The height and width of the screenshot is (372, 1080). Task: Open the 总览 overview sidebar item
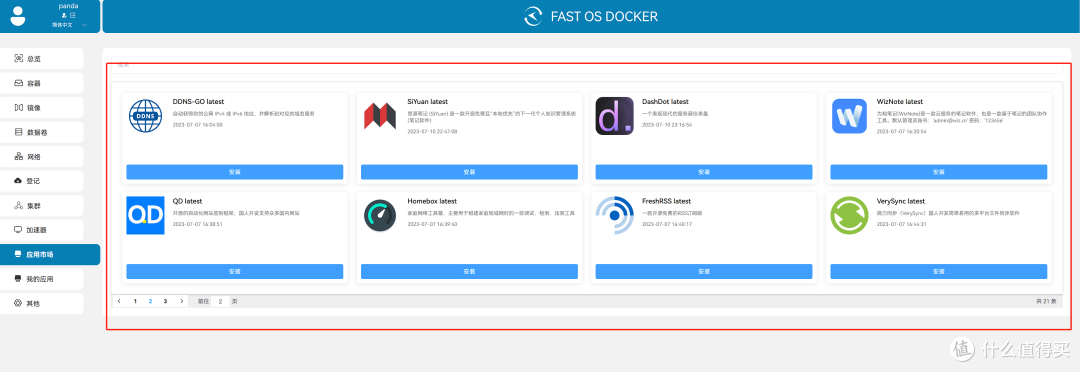tap(41, 59)
